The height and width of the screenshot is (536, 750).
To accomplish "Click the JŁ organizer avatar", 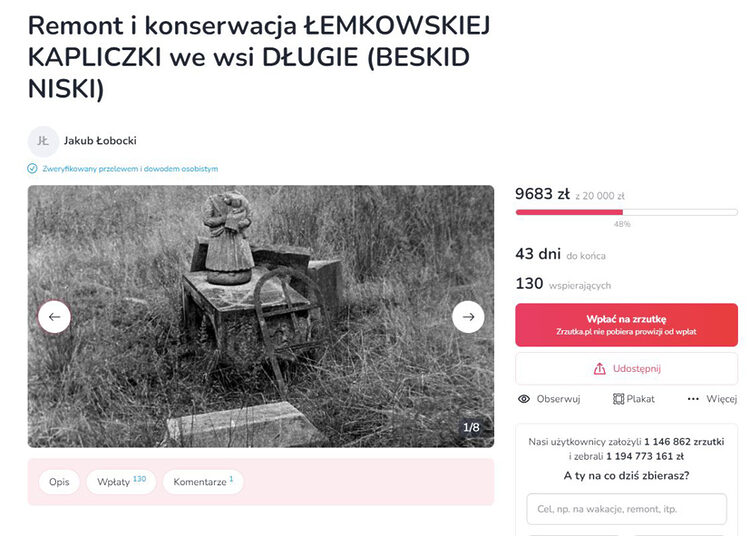I will 43,141.
